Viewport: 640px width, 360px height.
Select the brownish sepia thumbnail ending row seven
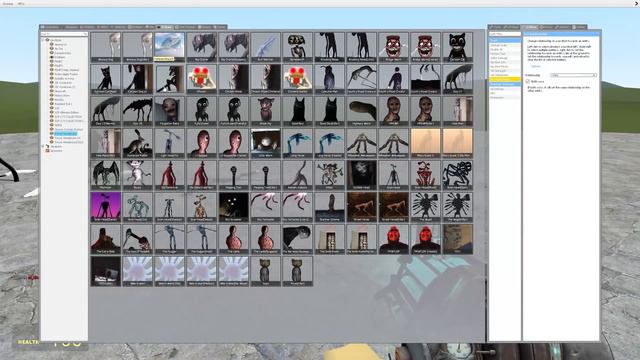click(x=457, y=239)
